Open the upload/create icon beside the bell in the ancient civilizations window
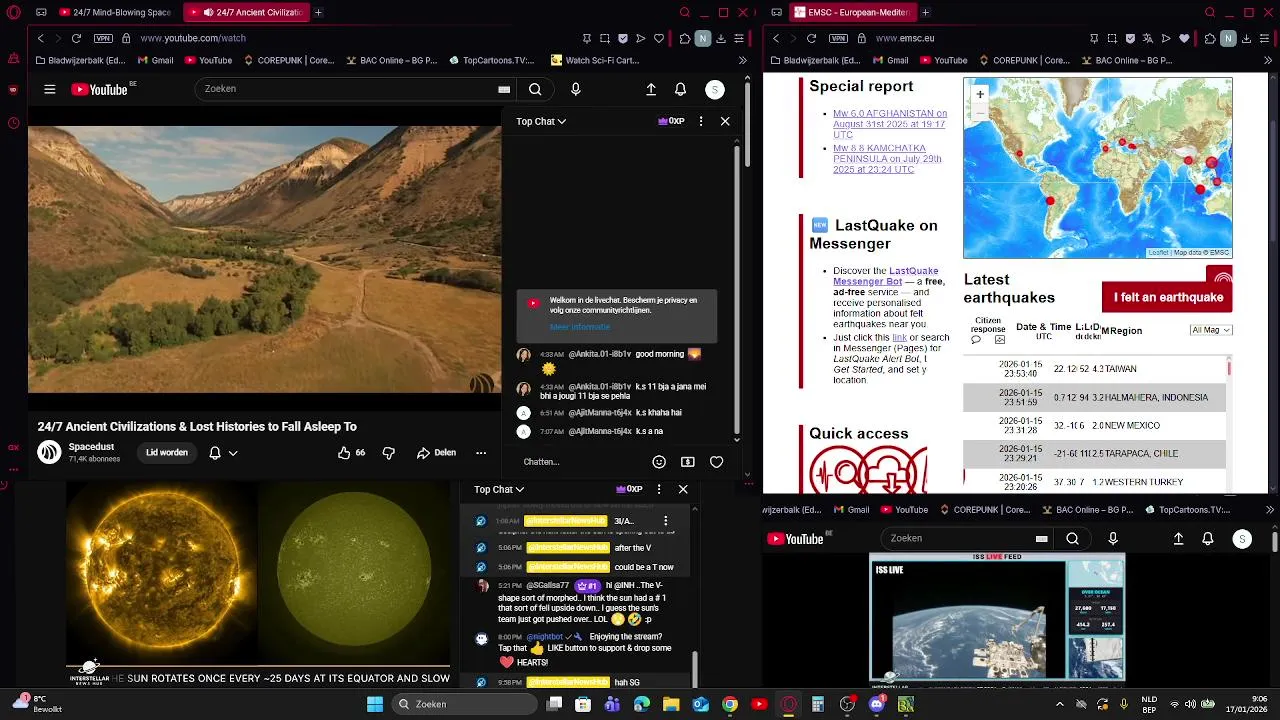Image resolution: width=1280 pixels, height=720 pixels. 651,89
